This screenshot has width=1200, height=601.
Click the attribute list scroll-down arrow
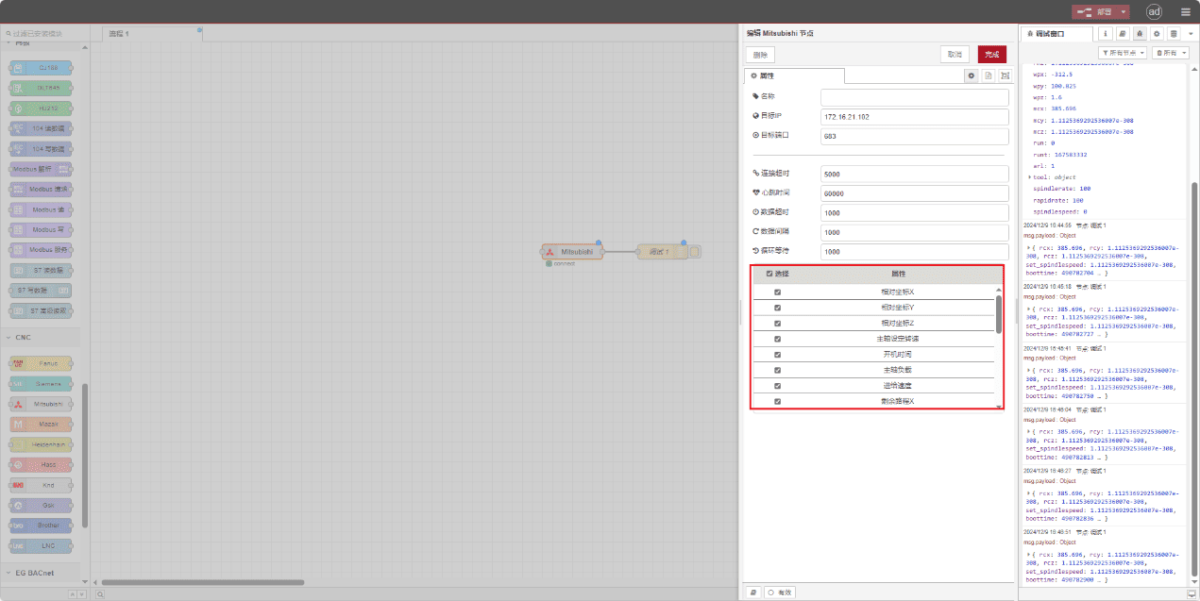[999, 406]
